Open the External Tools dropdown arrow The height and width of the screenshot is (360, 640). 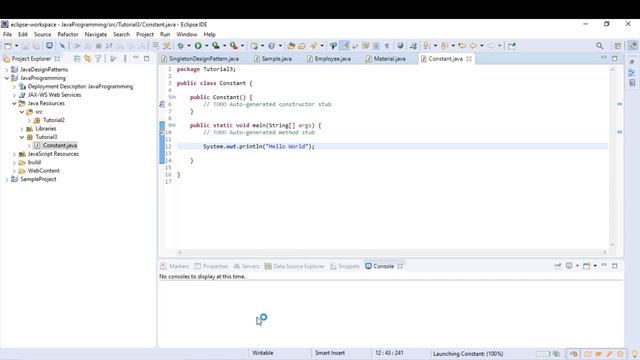242,46
